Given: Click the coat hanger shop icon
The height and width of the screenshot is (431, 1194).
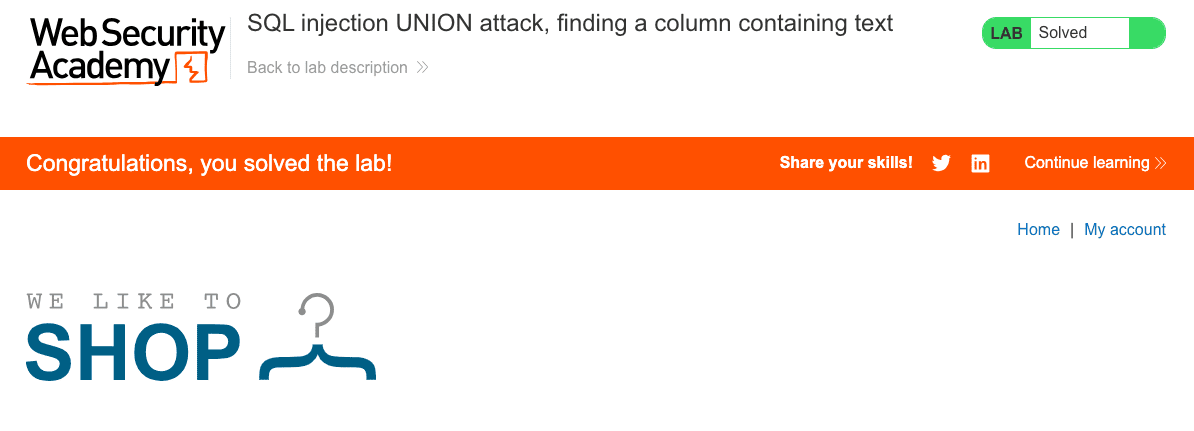Looking at the screenshot, I should tap(317, 338).
